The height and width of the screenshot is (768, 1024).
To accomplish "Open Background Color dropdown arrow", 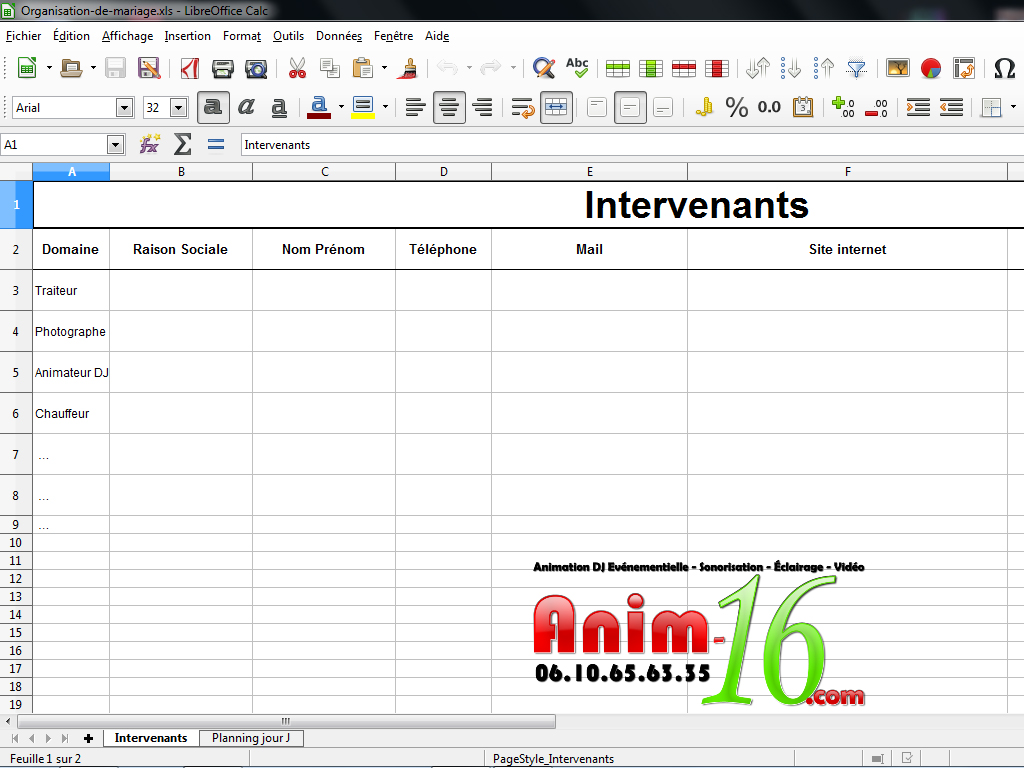I will 385,107.
